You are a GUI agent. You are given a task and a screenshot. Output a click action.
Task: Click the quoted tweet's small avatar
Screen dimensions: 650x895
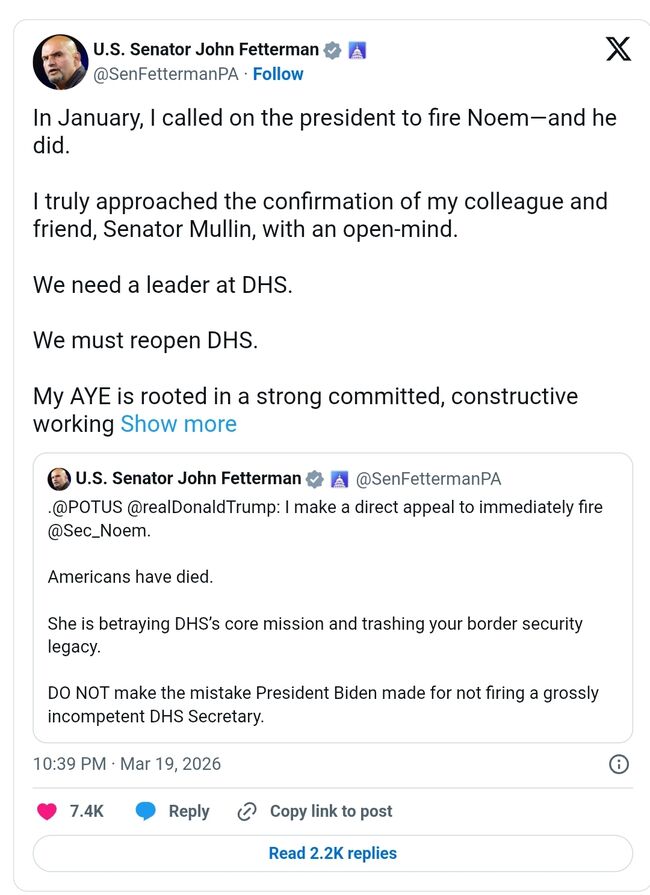(x=59, y=478)
